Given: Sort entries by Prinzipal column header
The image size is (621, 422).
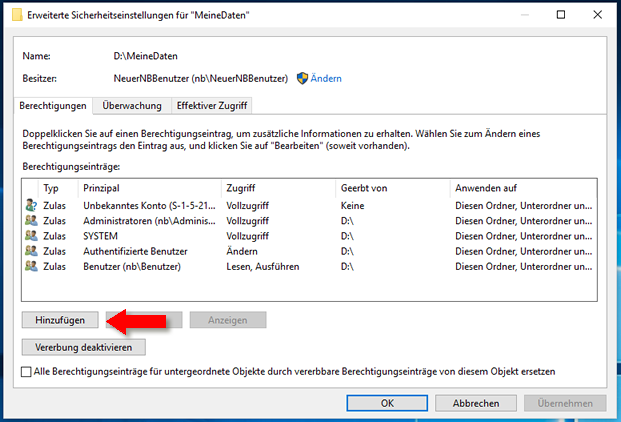Looking at the screenshot, I should point(150,187).
